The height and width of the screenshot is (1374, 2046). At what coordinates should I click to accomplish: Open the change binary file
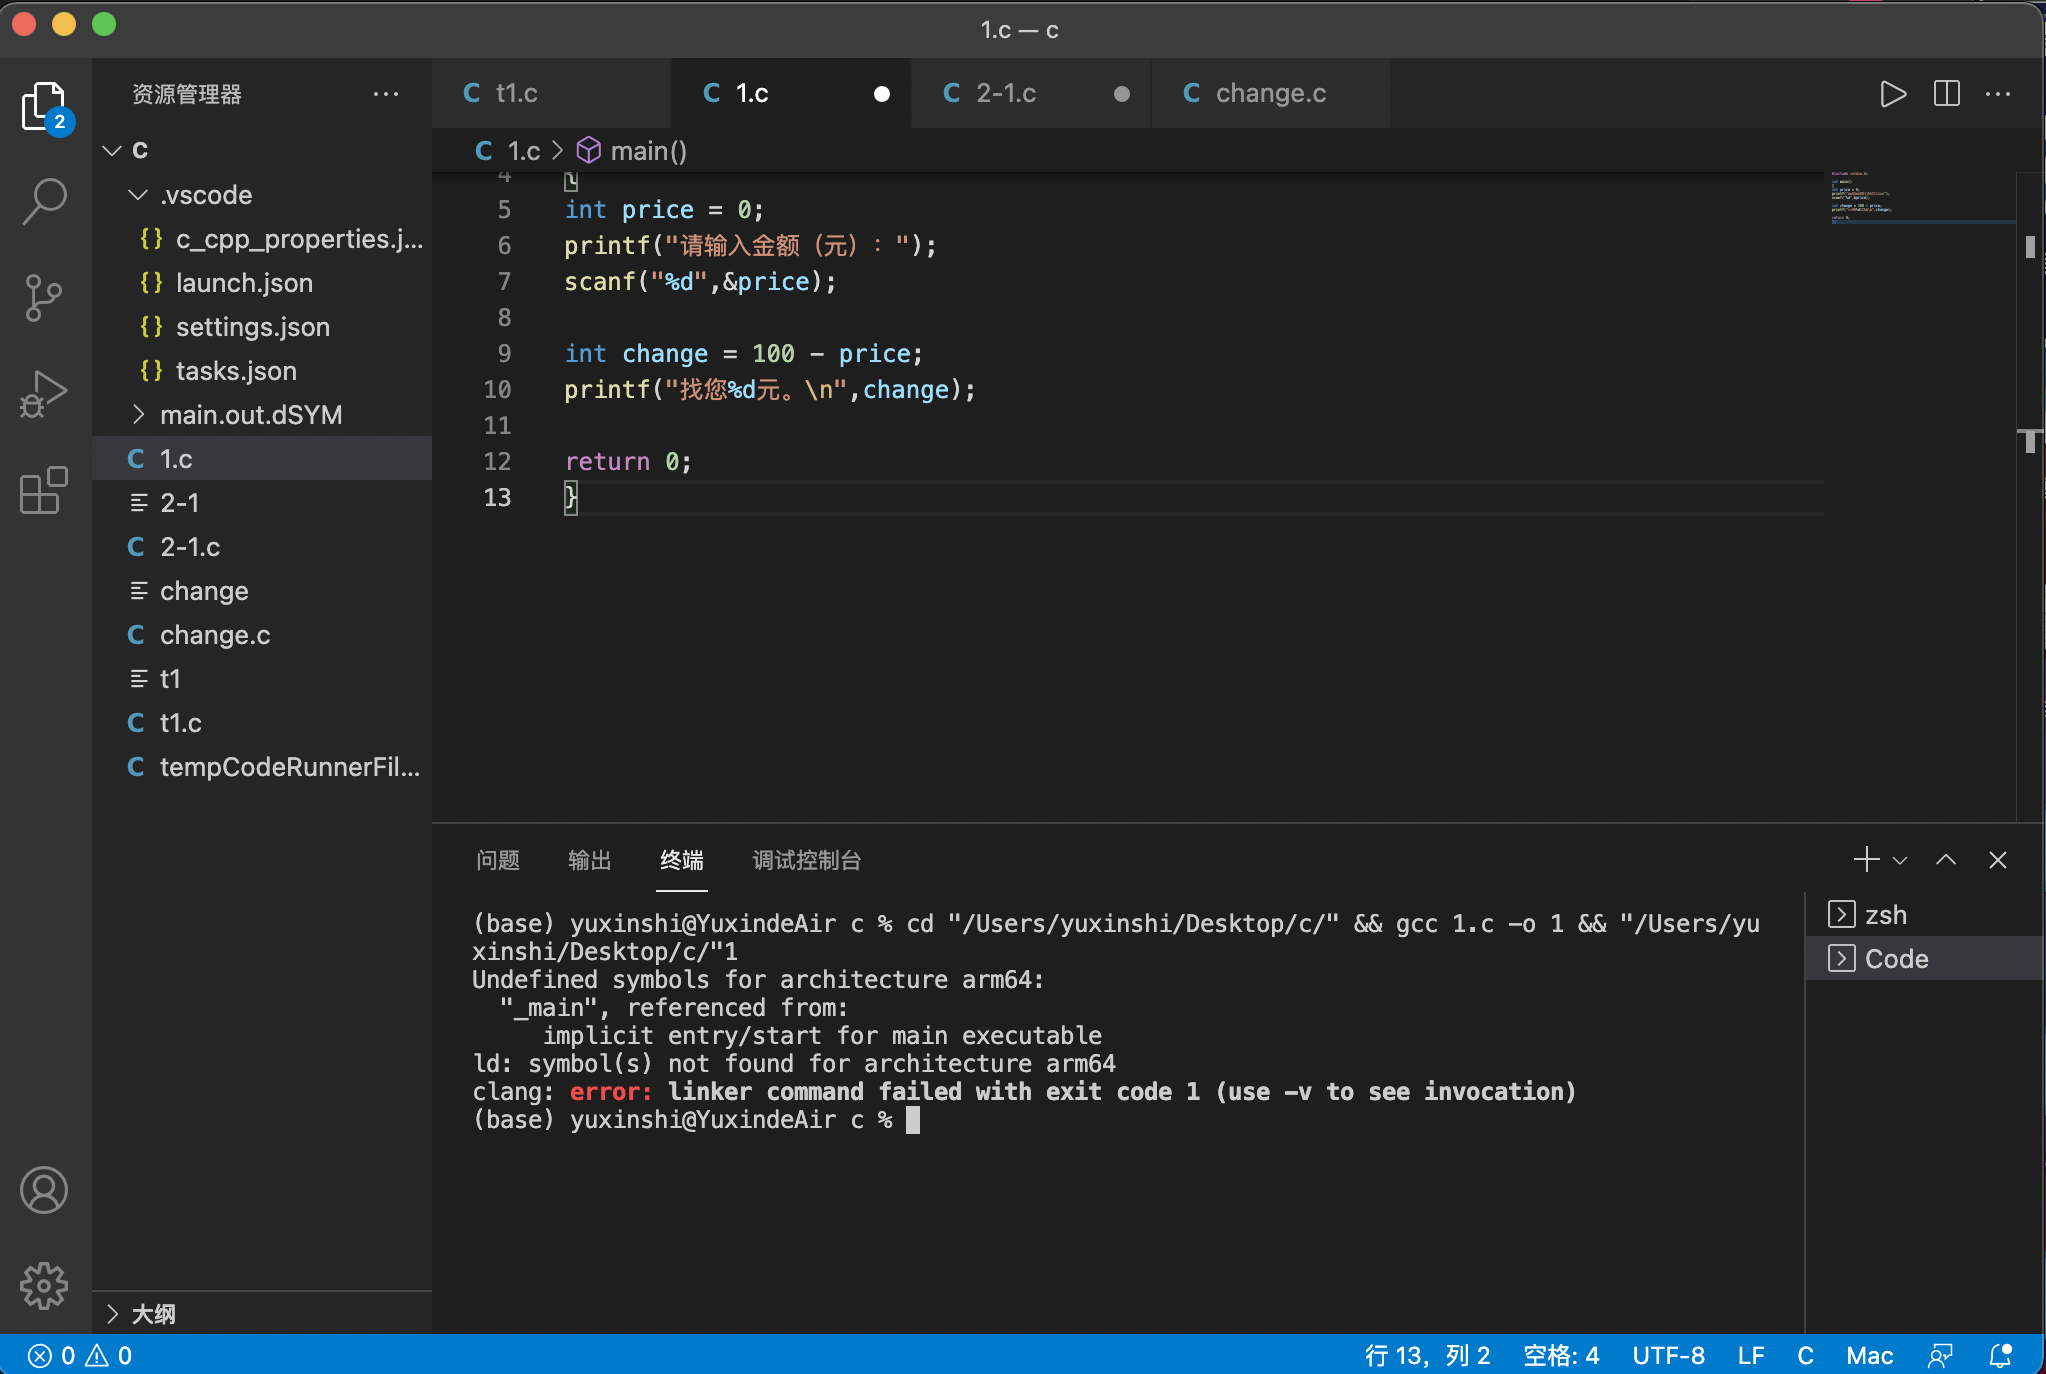coord(262,590)
